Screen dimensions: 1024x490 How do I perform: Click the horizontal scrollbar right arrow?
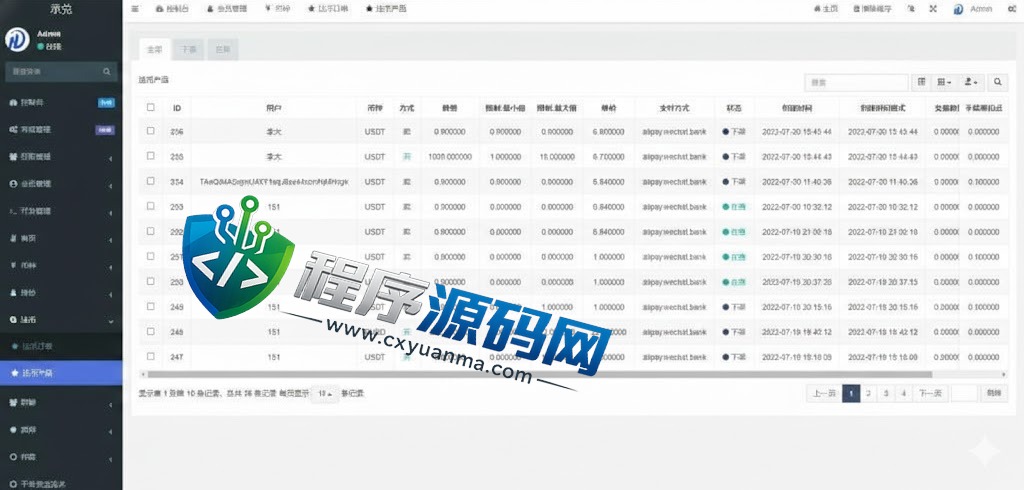tap(1004, 374)
